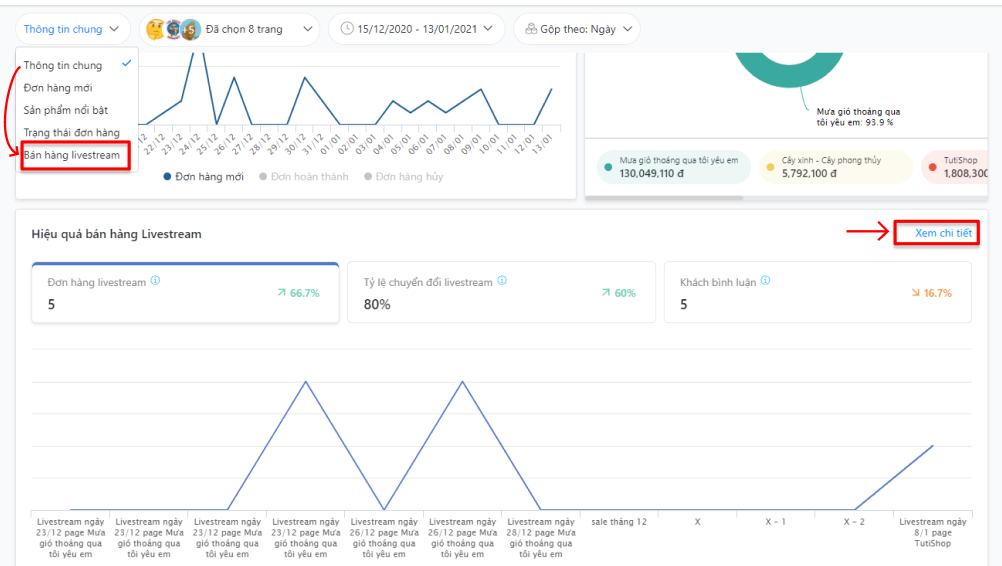The image size is (1002, 566).
Task: Open the Gộp theo: Ngày dropdown
Action: point(577,29)
